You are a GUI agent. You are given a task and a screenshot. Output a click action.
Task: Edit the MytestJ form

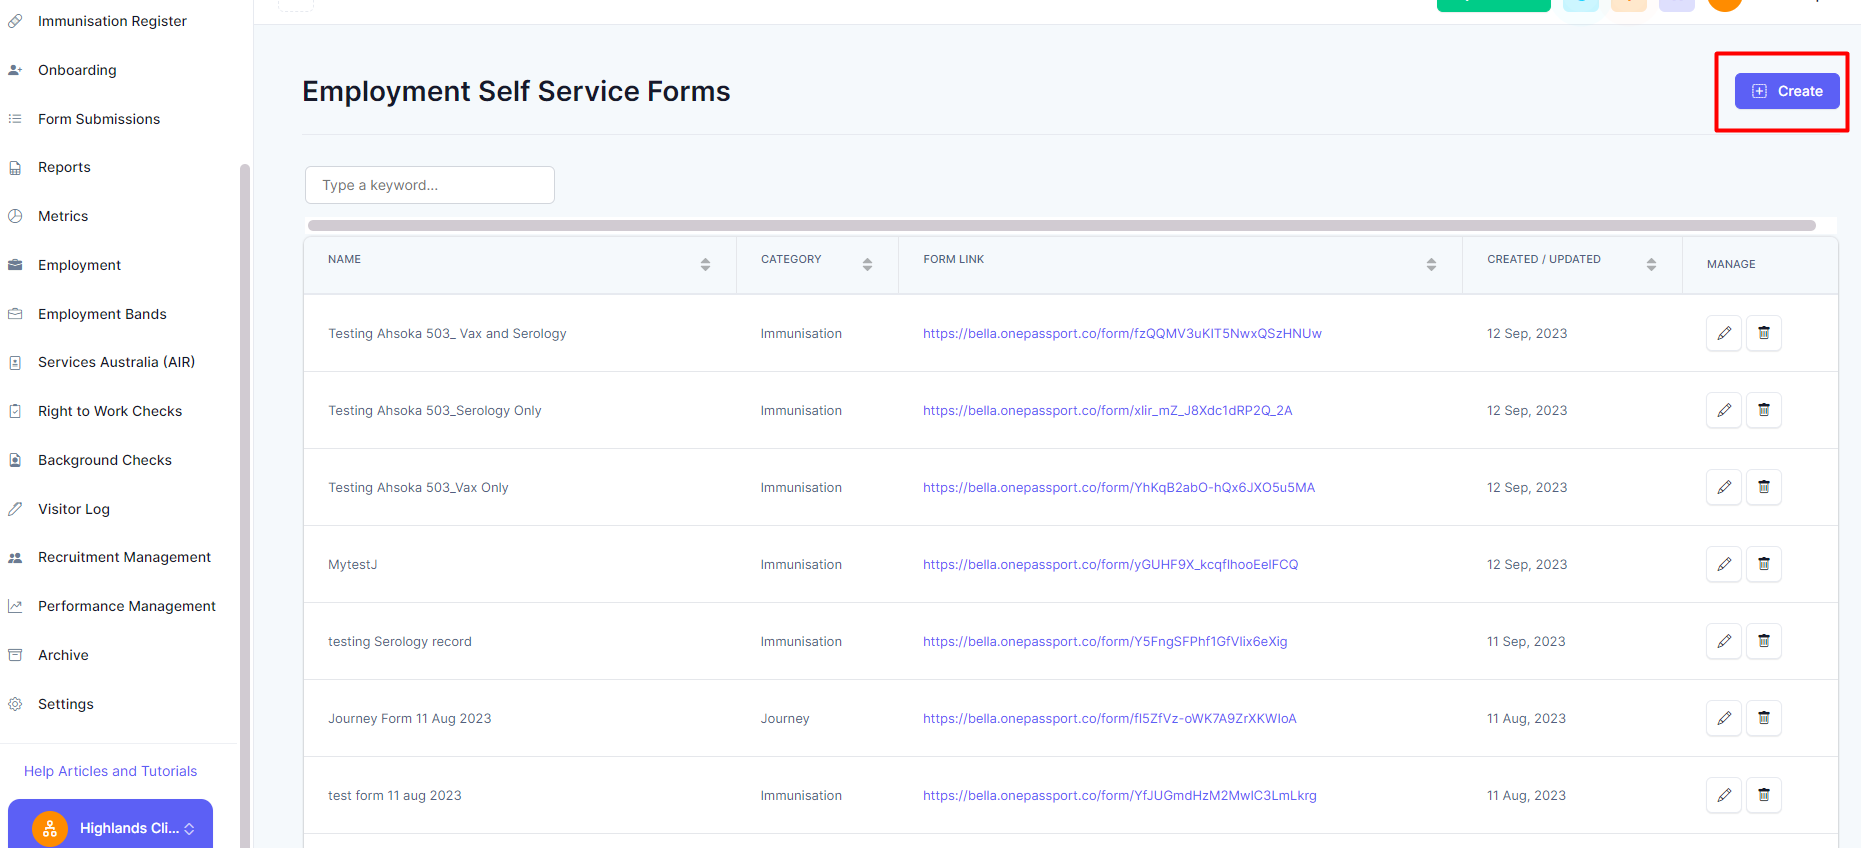pos(1724,564)
